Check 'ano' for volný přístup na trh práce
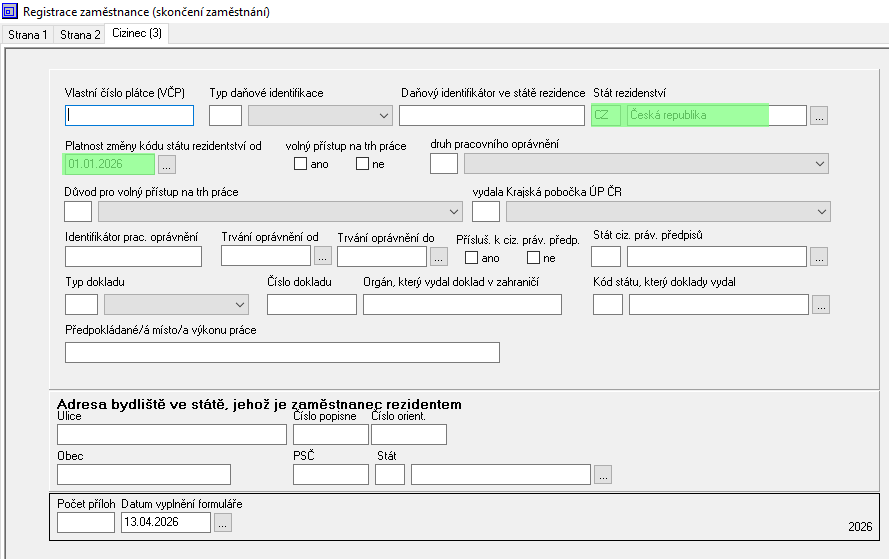This screenshot has width=889, height=559. pyautogui.click(x=300, y=164)
